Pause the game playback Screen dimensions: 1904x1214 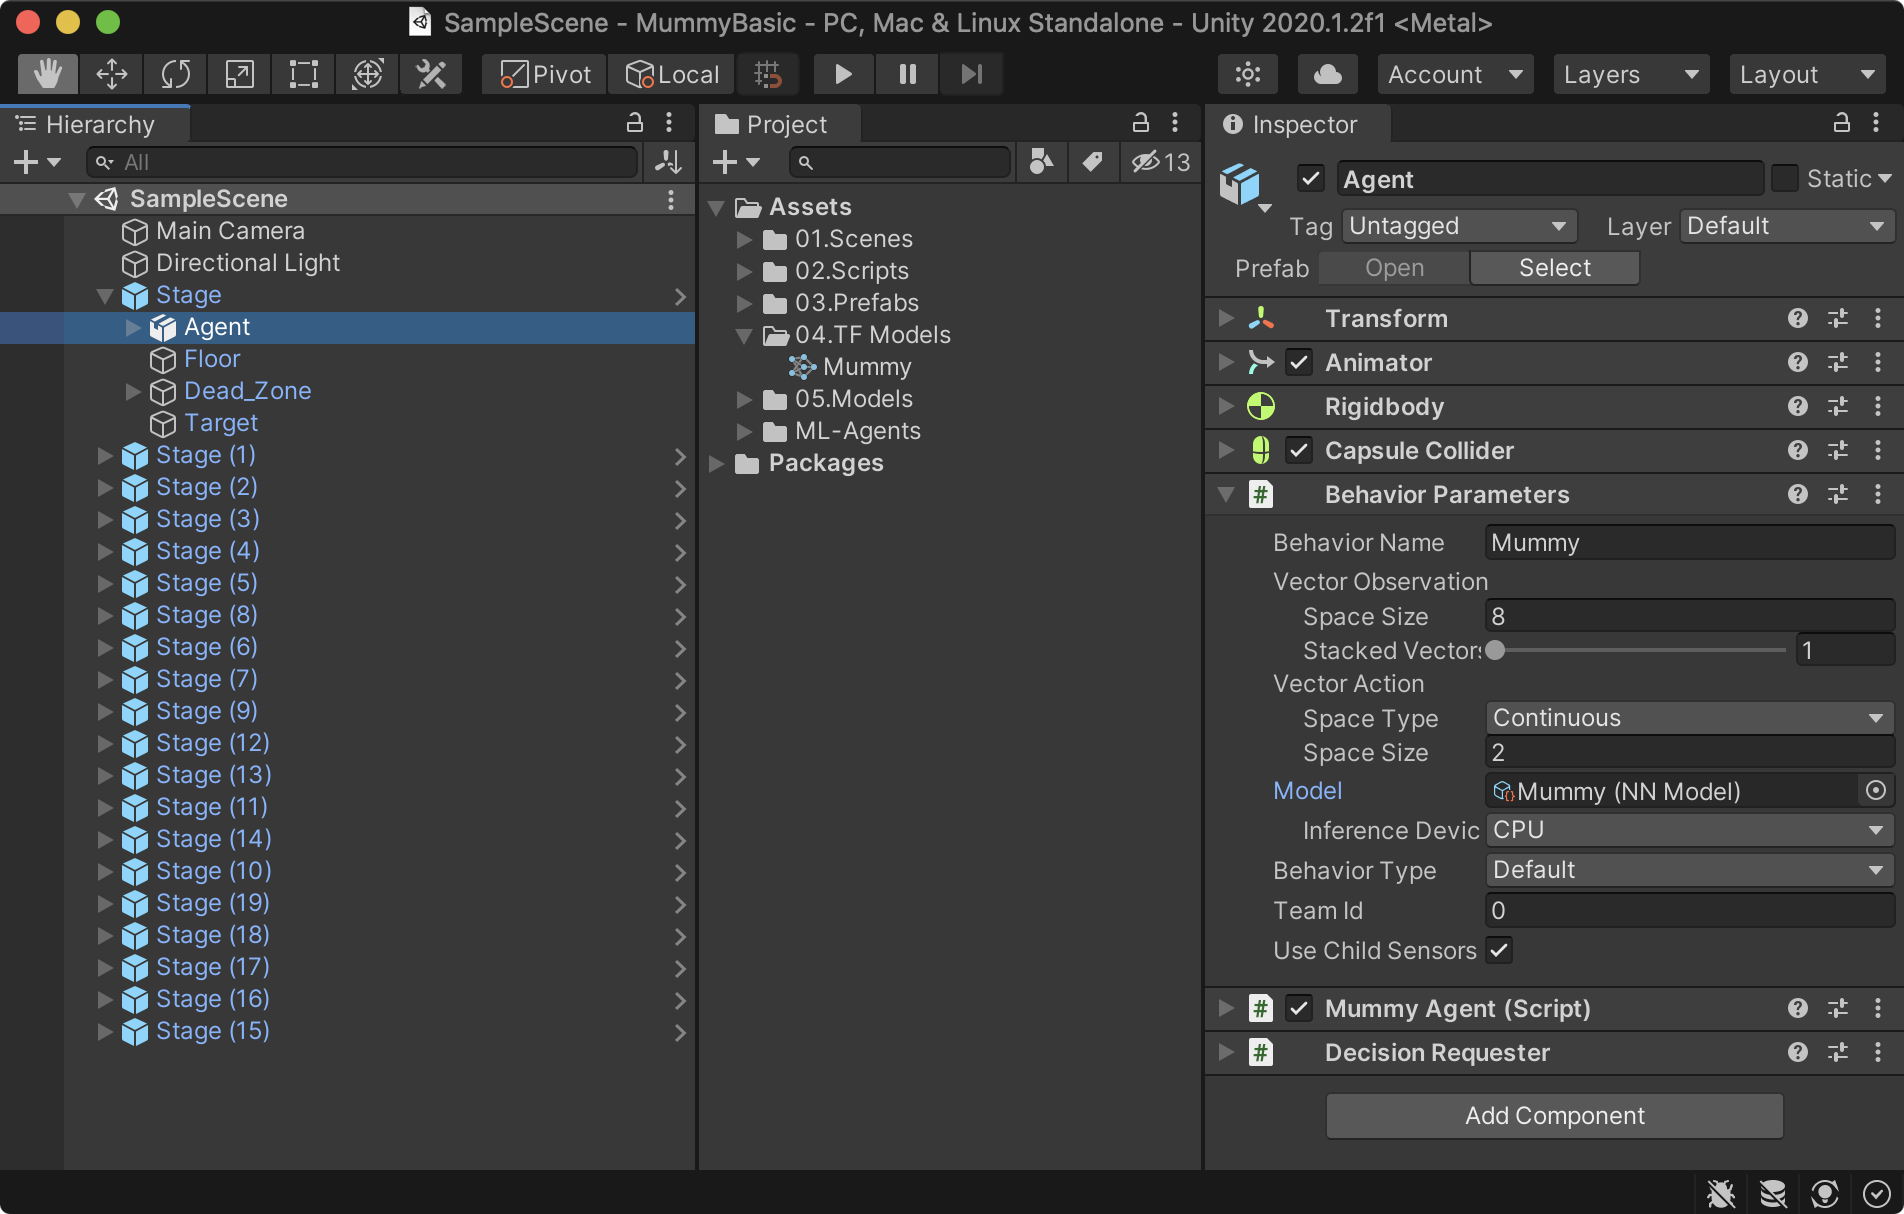pyautogui.click(x=907, y=74)
